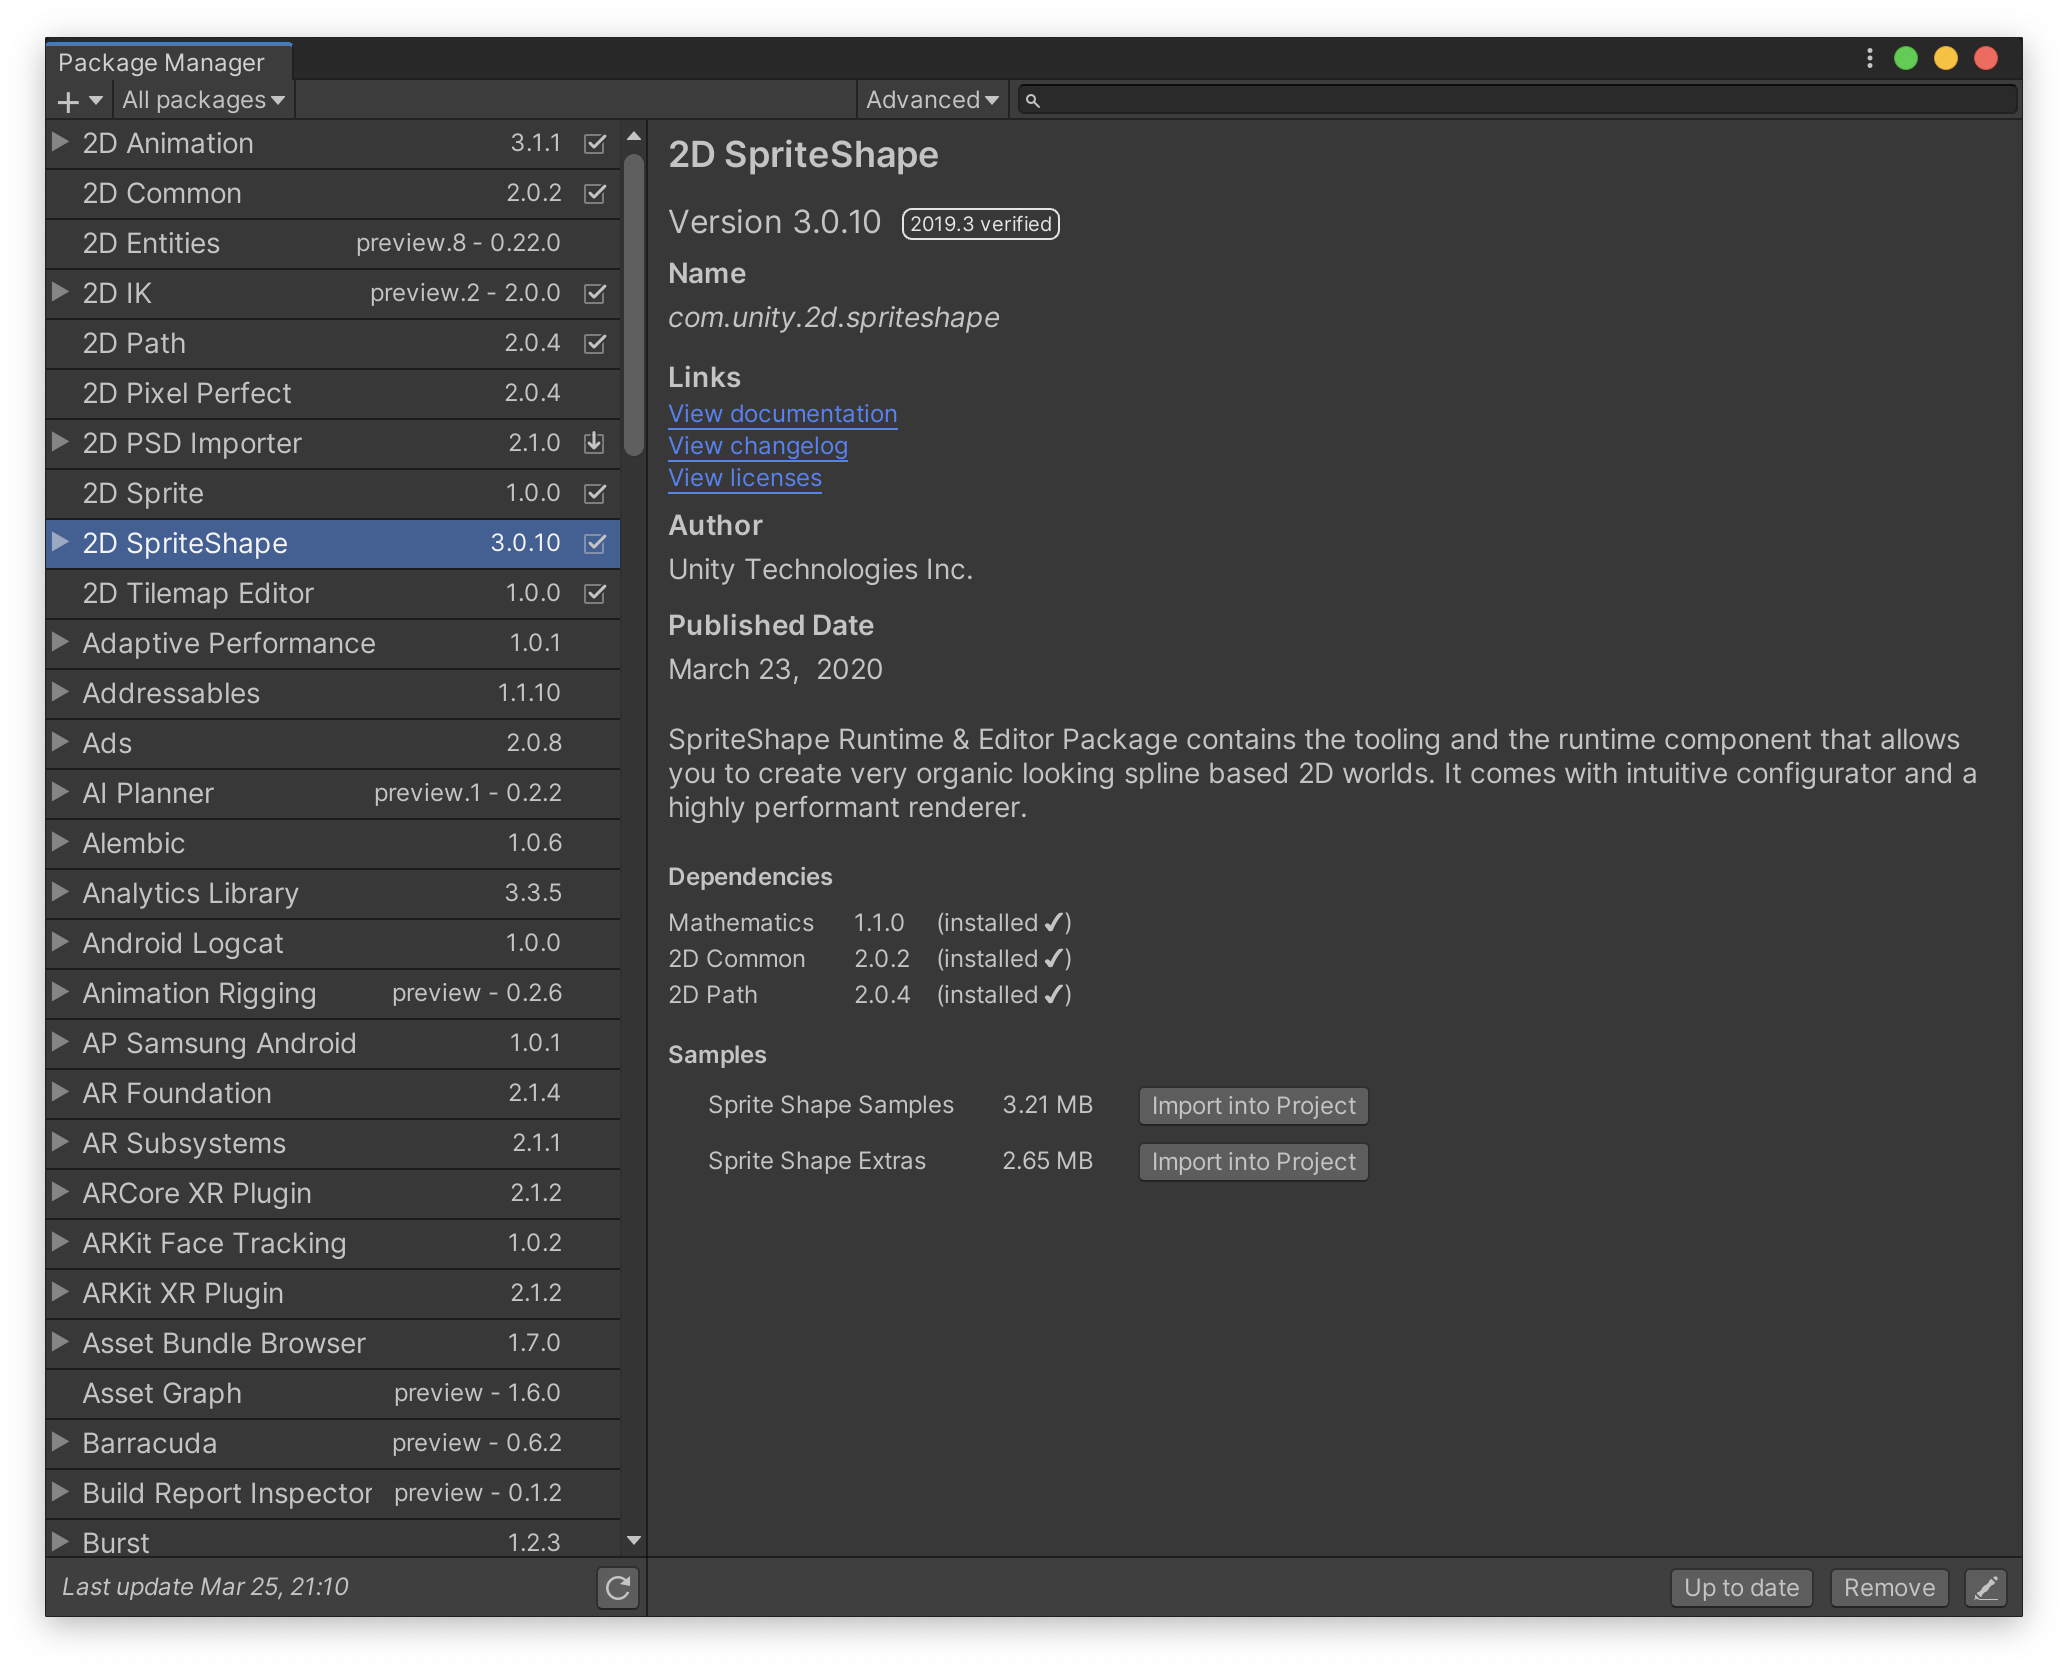Click the scroll-up arrow of package list

[x=633, y=136]
